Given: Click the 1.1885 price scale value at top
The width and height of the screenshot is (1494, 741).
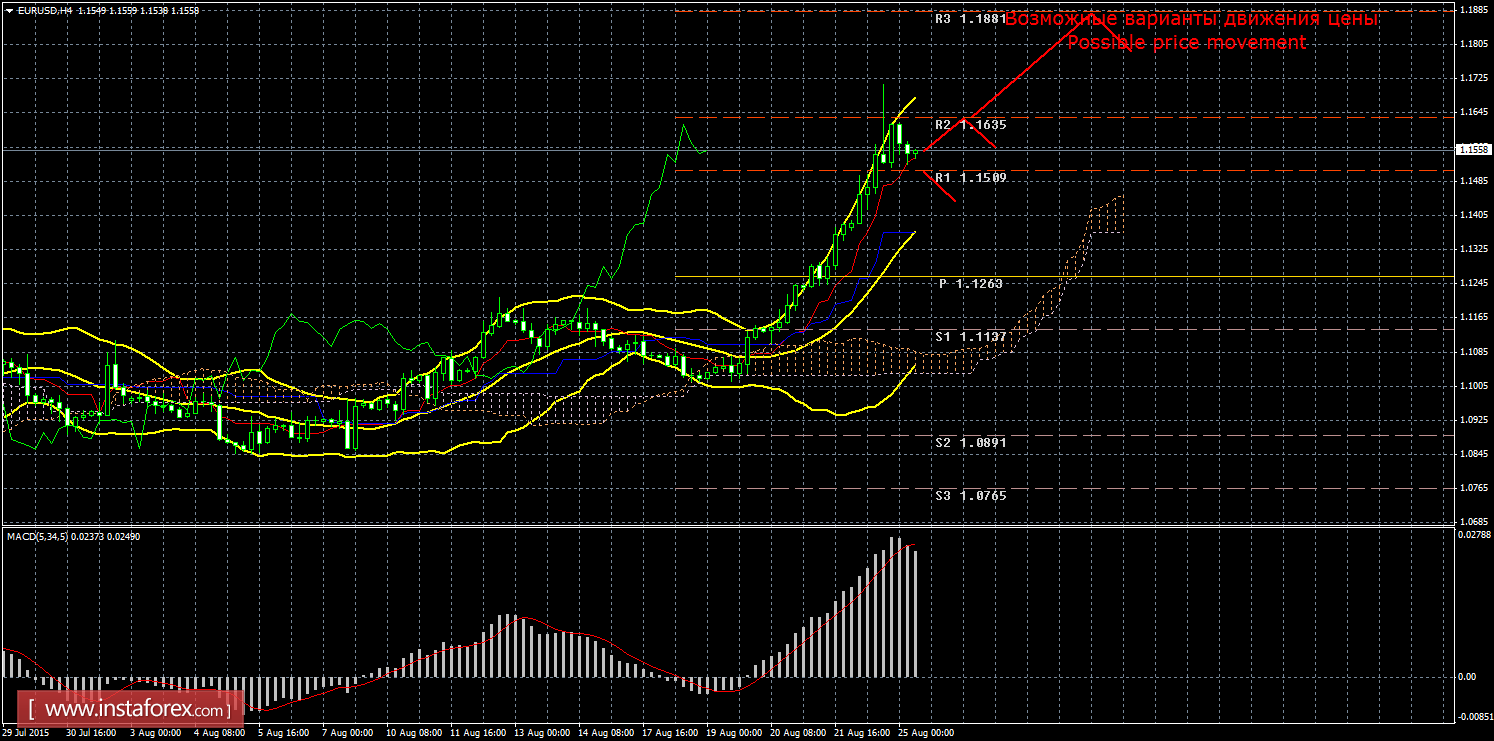Looking at the screenshot, I should 1472,10.
